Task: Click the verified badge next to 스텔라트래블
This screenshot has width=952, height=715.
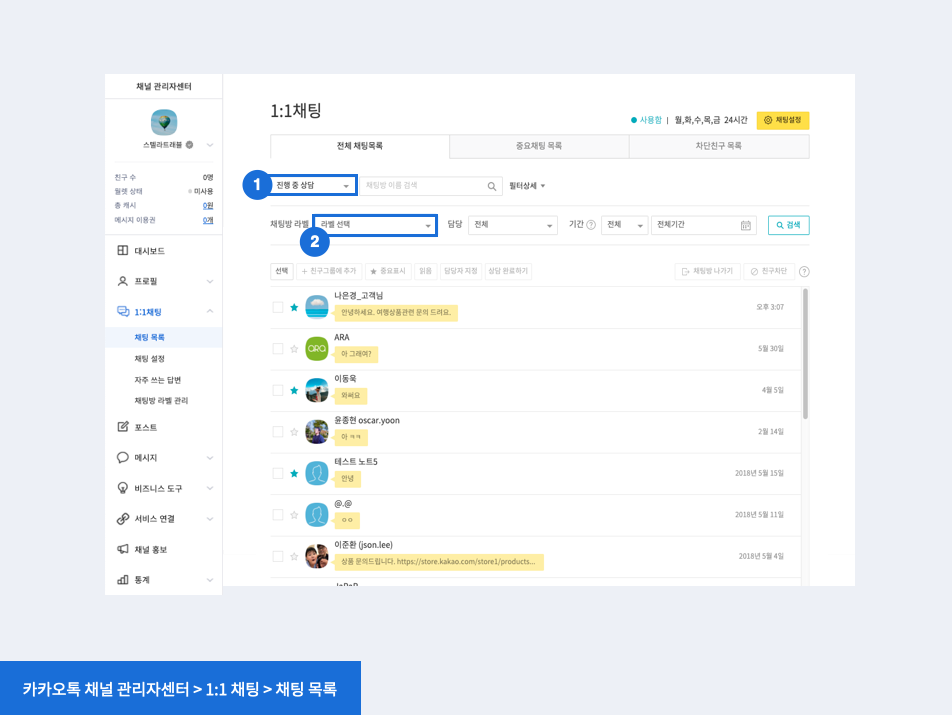Action: (189, 145)
